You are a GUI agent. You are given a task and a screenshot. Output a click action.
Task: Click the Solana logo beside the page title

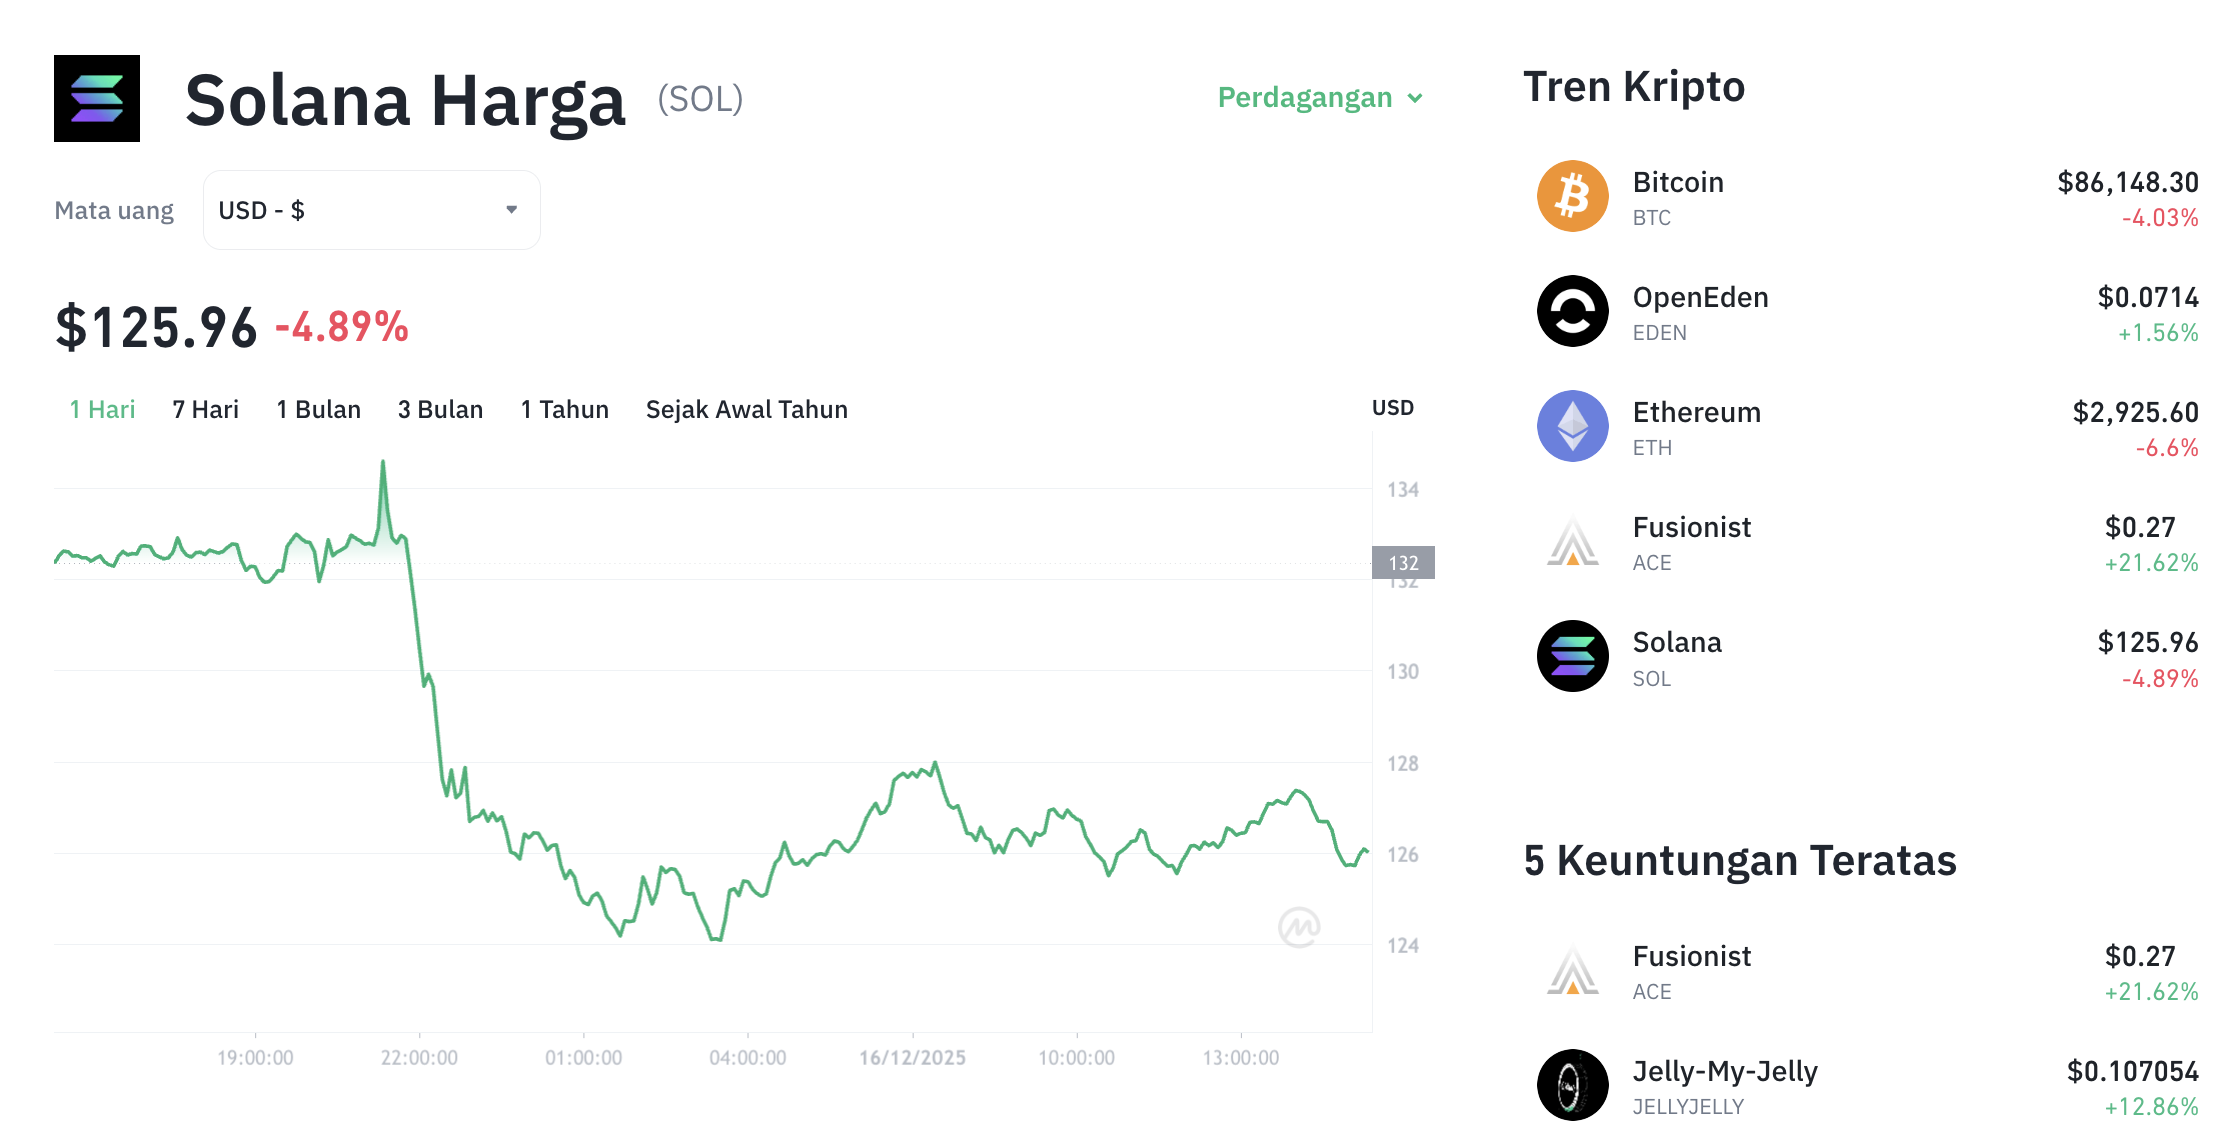point(97,99)
